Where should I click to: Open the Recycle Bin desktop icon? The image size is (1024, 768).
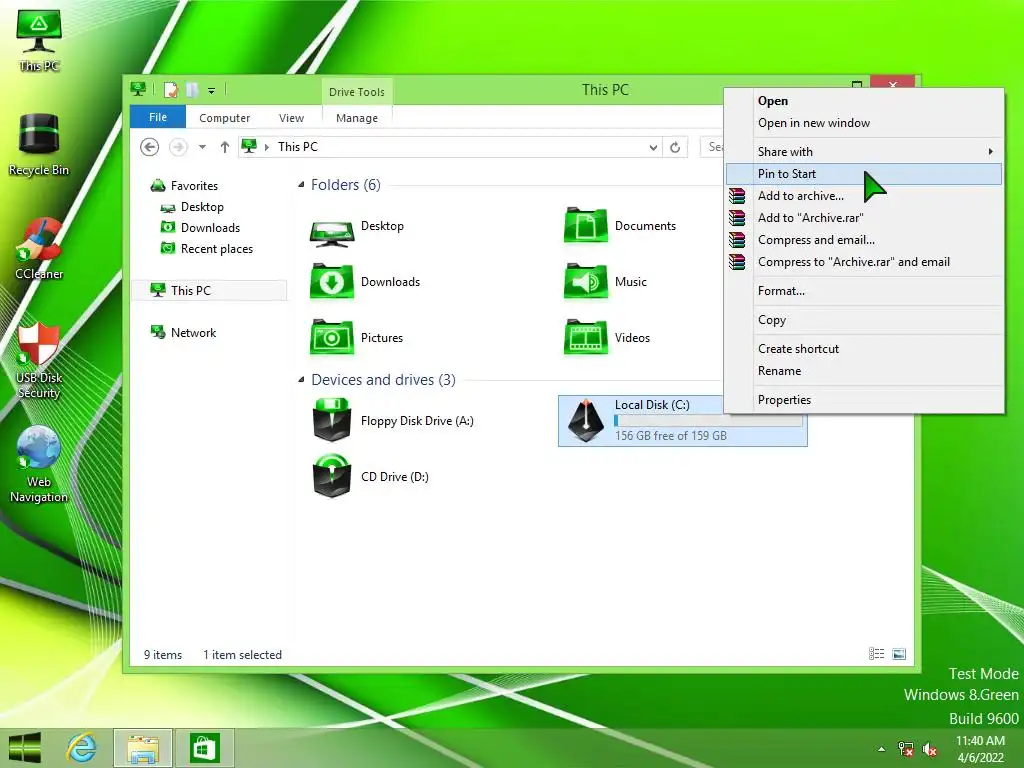pos(39,145)
